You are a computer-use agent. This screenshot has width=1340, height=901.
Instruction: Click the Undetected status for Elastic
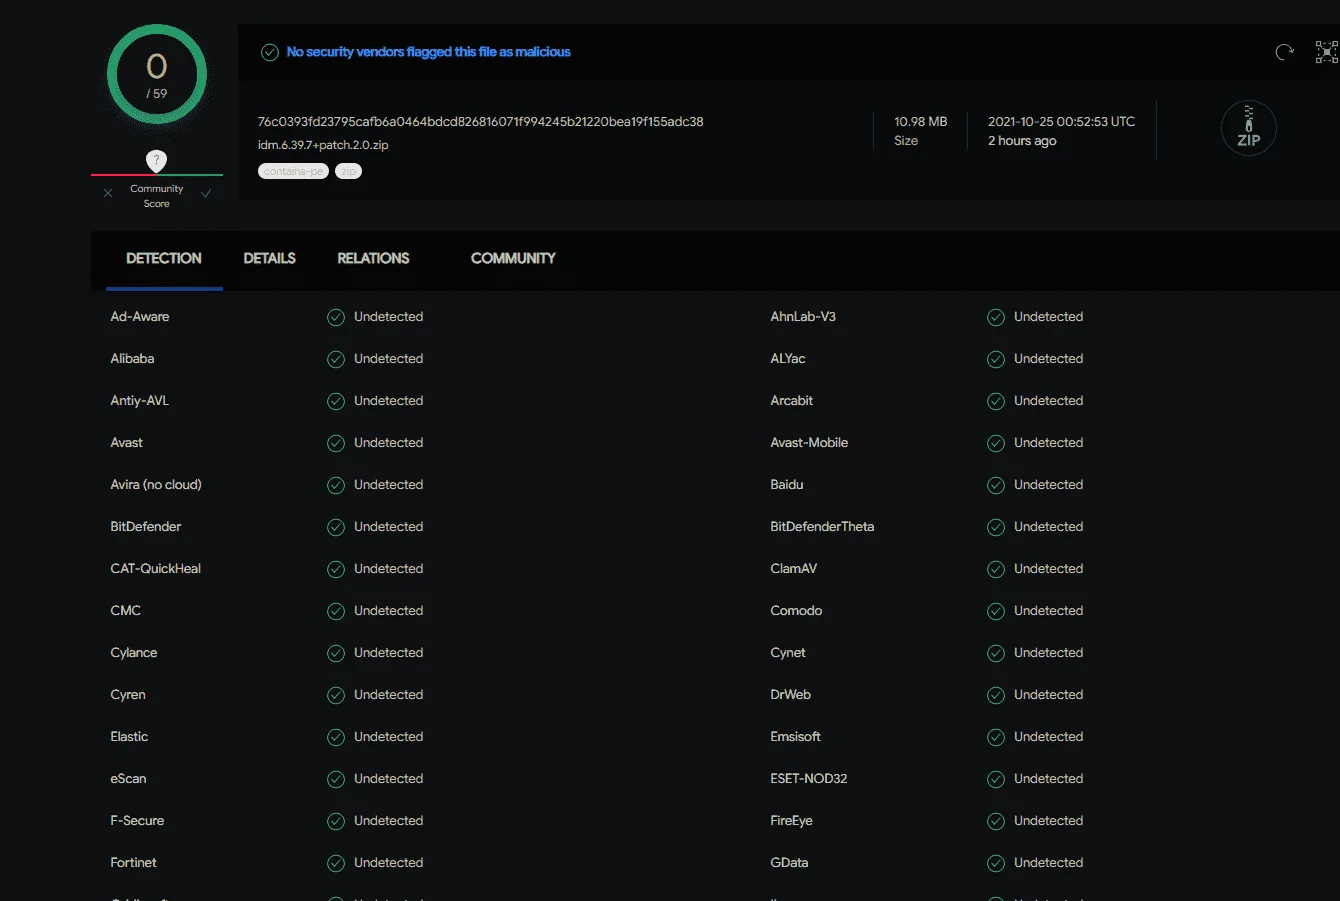[388, 737]
